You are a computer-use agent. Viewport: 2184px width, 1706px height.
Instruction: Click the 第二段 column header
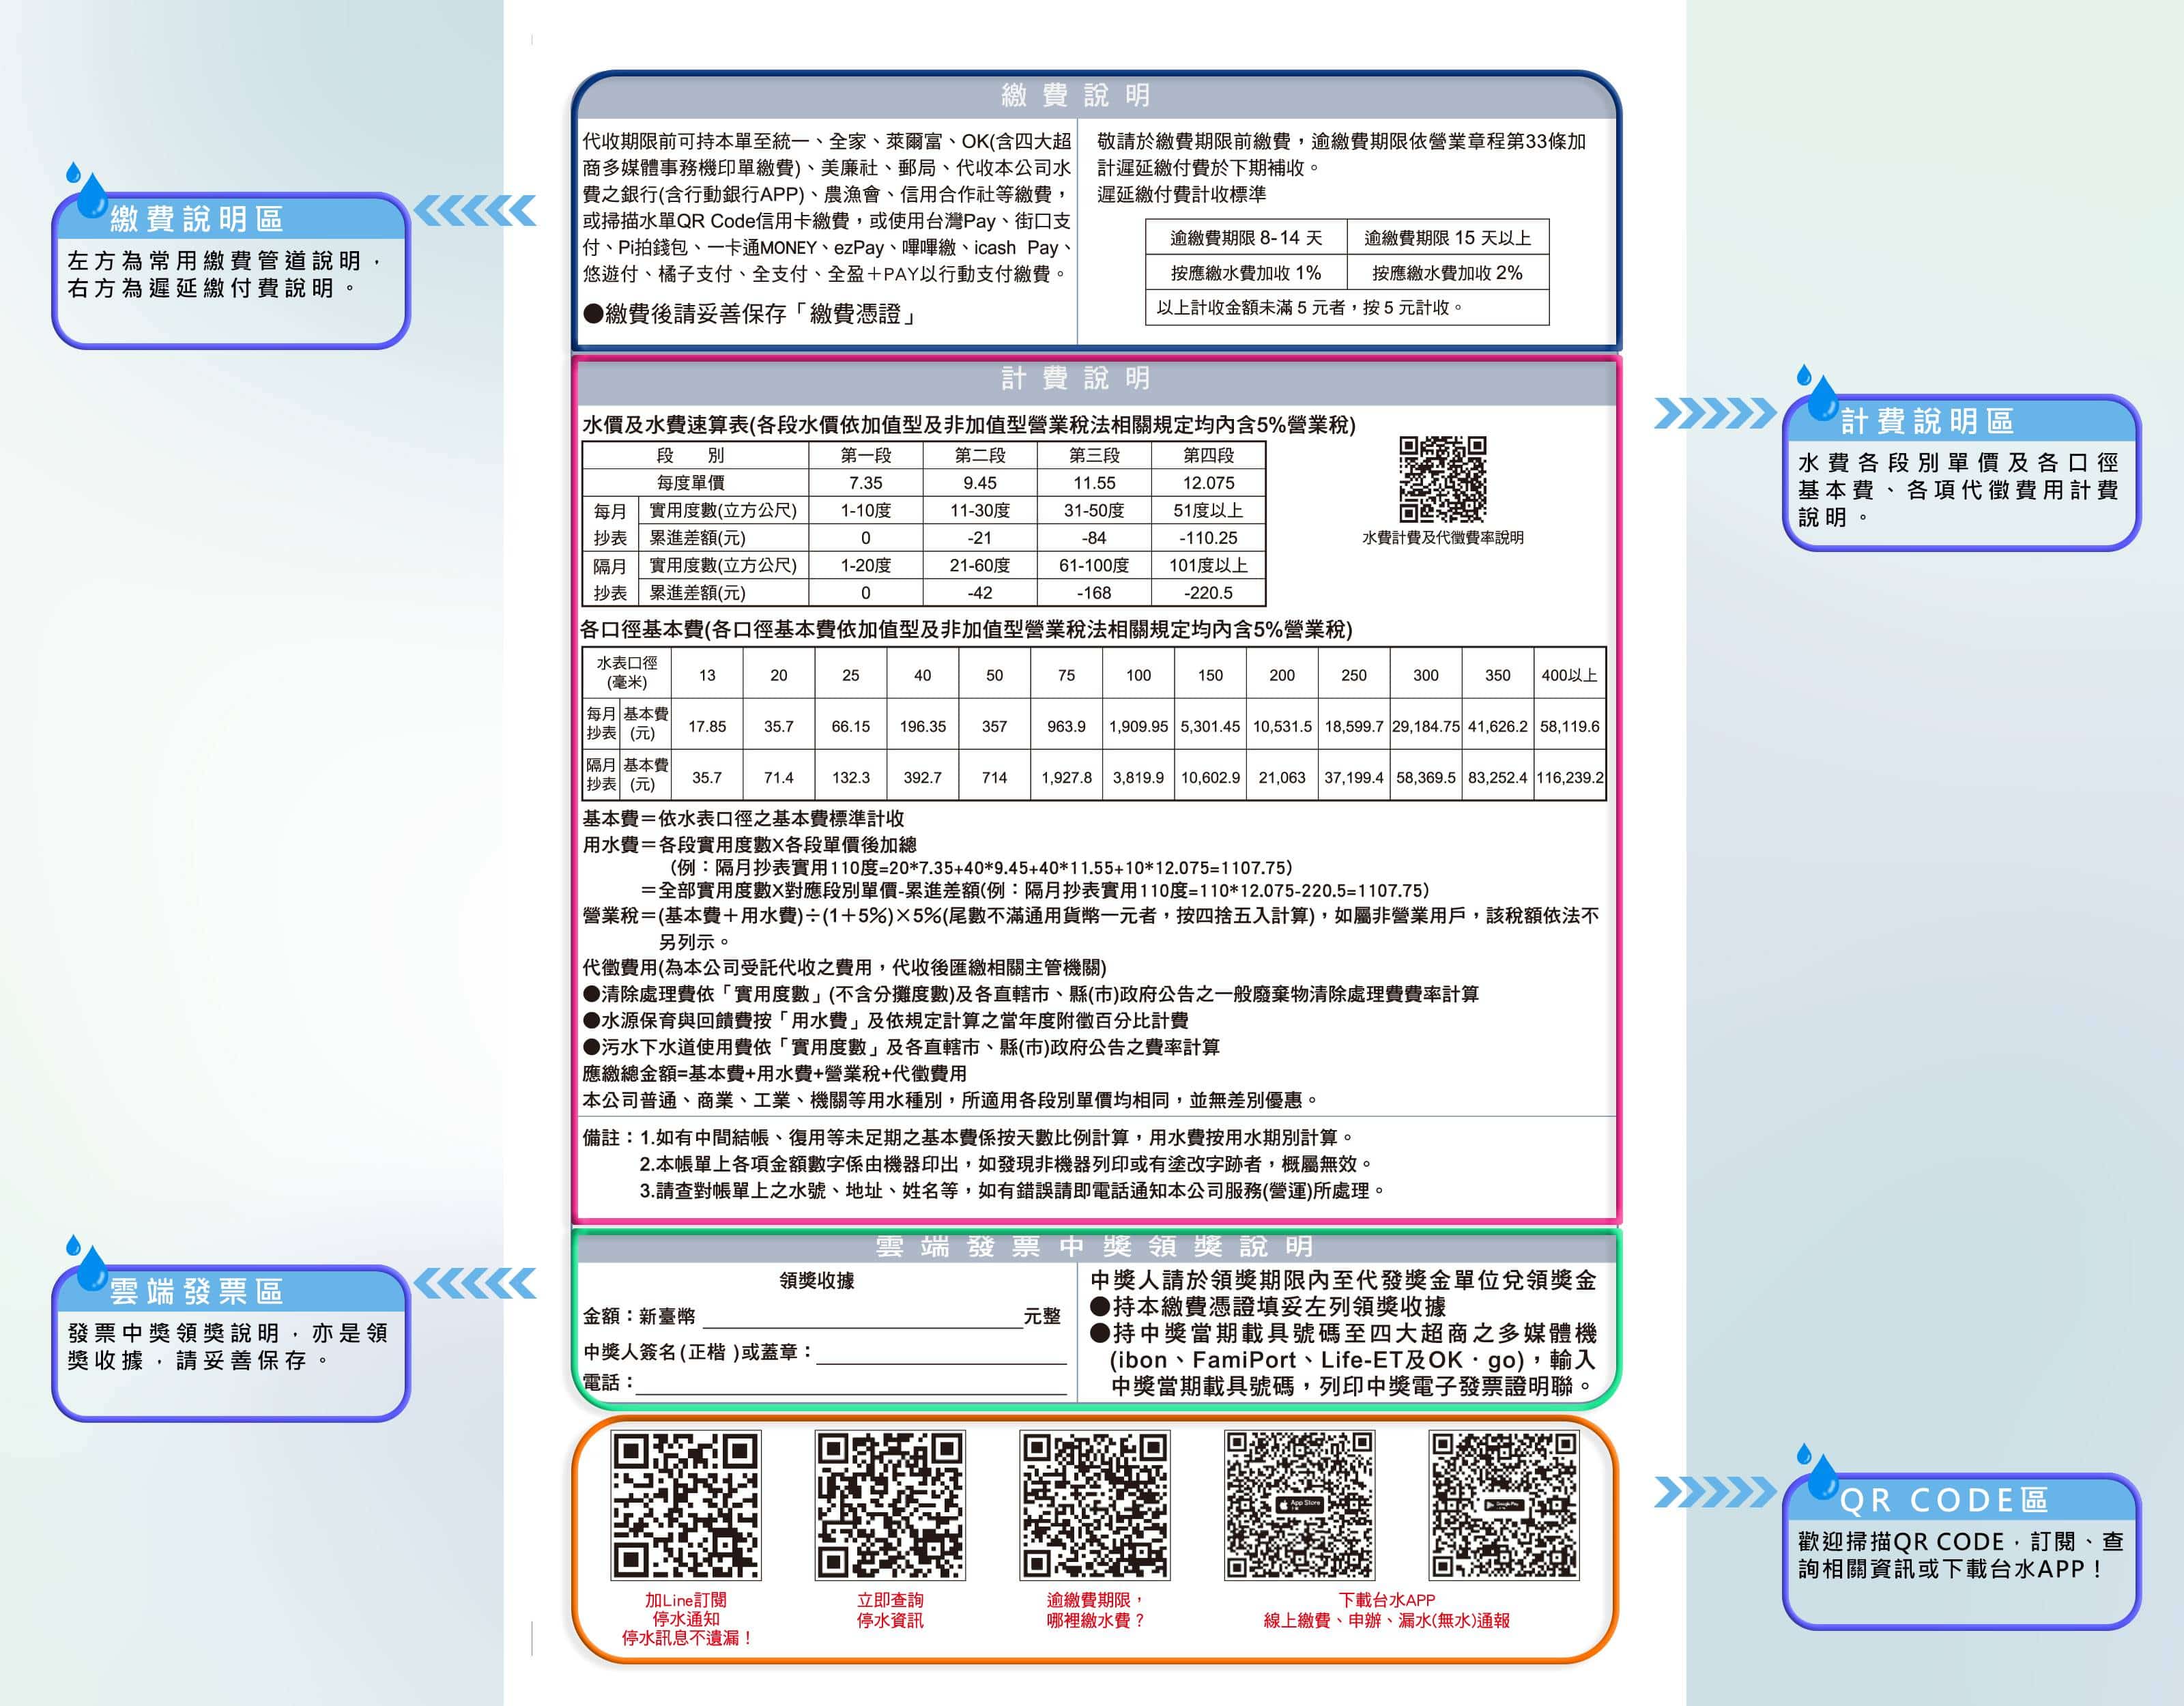click(980, 455)
